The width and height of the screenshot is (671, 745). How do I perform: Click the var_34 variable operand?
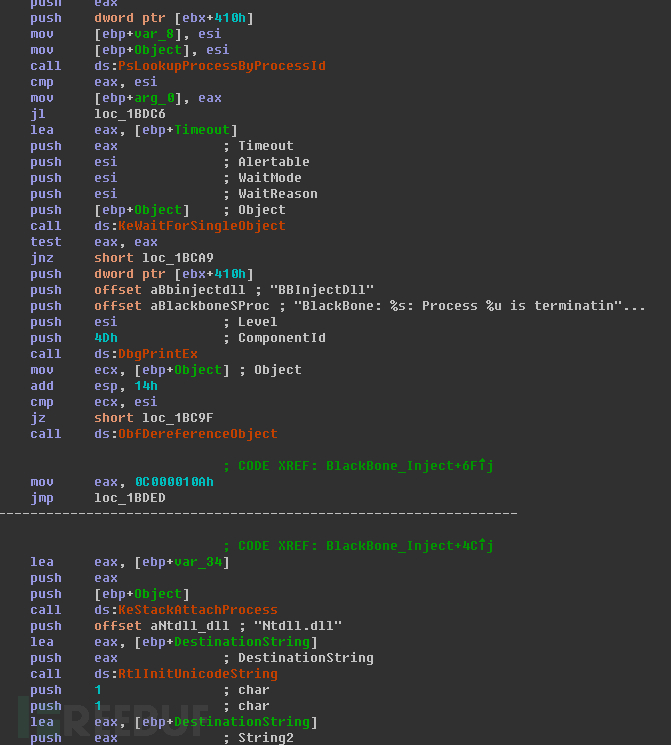click(198, 562)
